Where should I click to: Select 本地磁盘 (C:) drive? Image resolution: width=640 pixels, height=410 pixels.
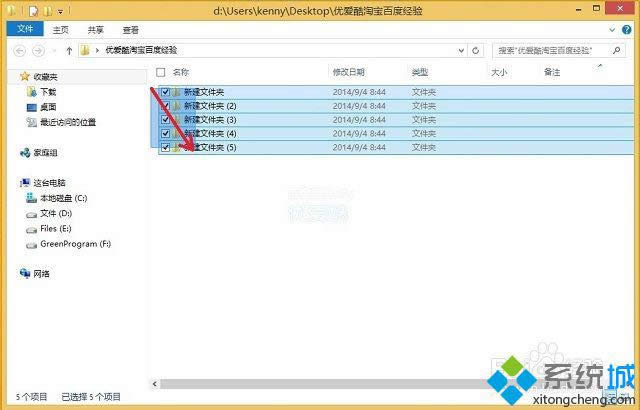[63, 198]
